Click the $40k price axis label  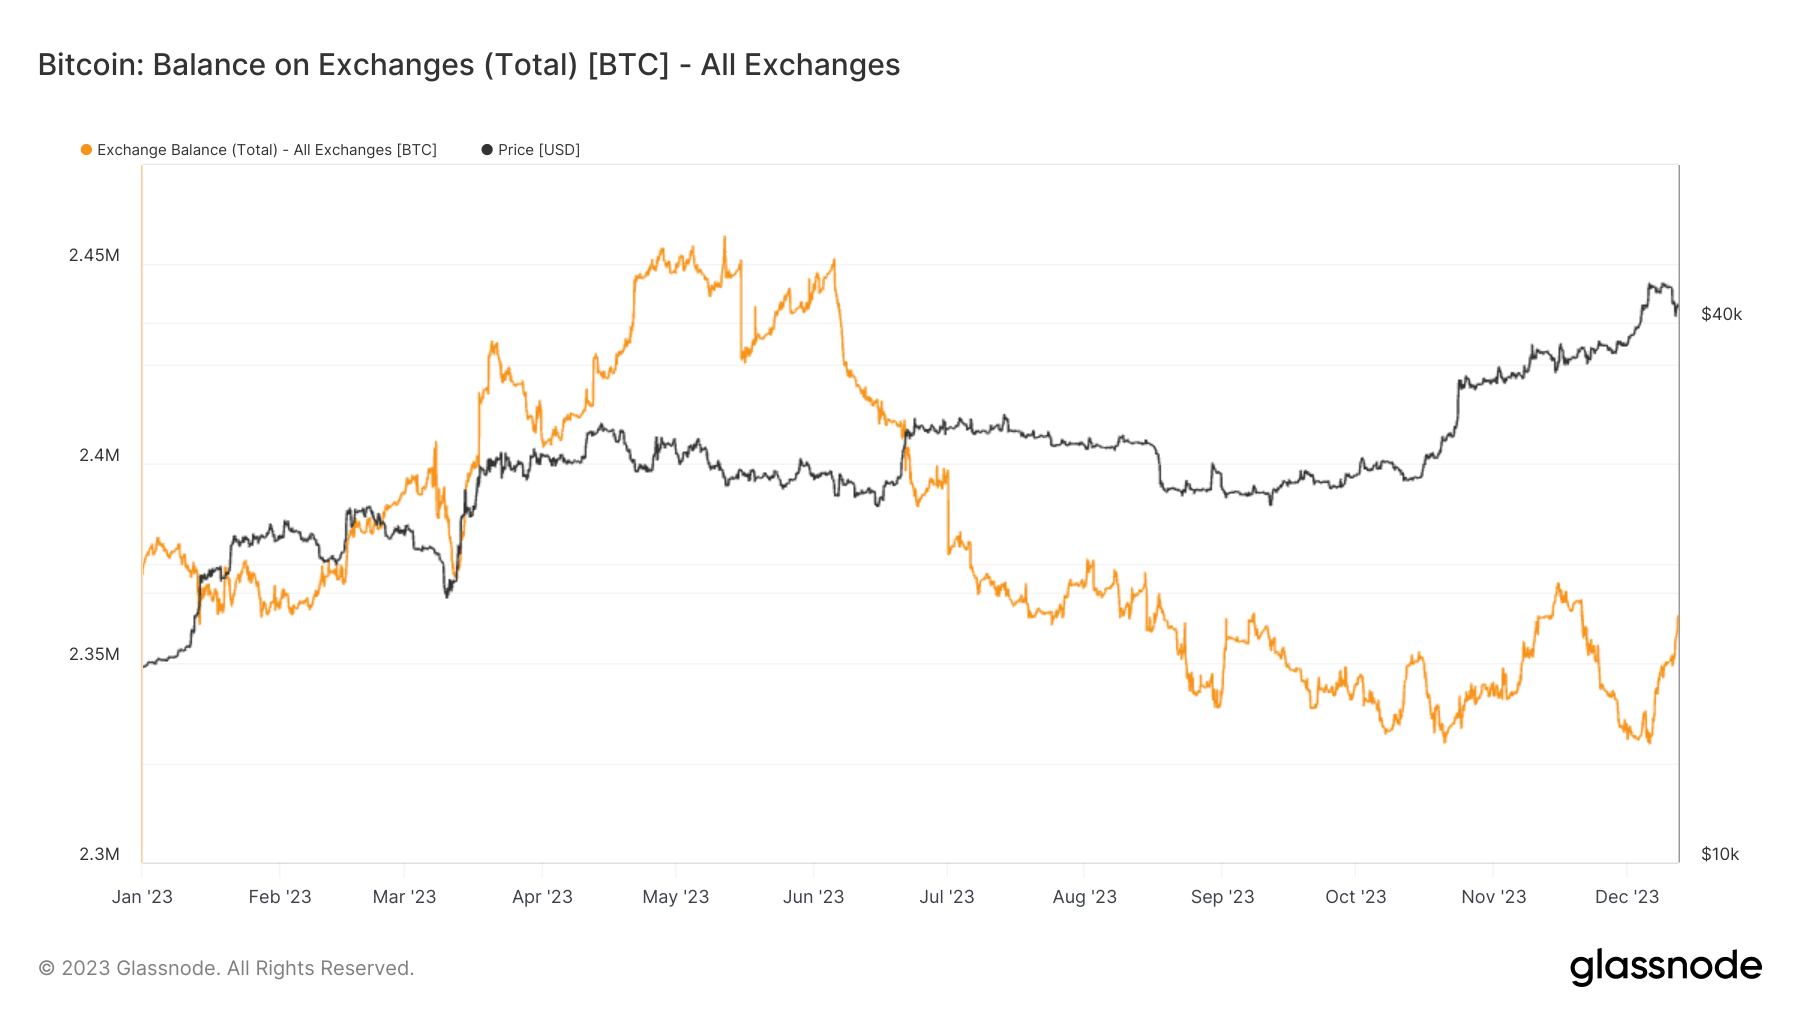coord(1721,314)
